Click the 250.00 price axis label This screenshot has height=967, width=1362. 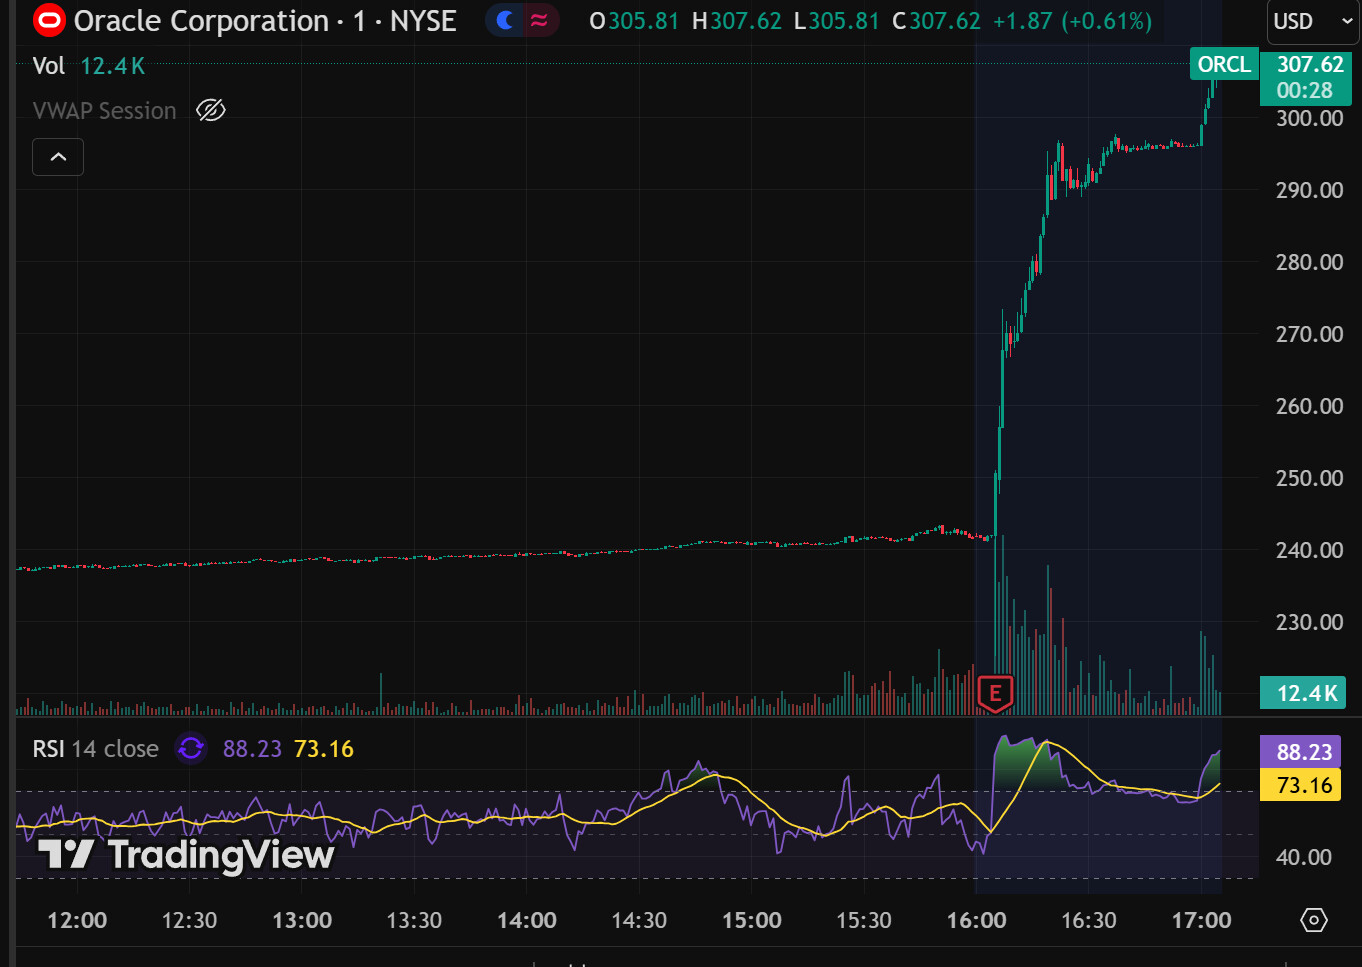pyautogui.click(x=1309, y=478)
